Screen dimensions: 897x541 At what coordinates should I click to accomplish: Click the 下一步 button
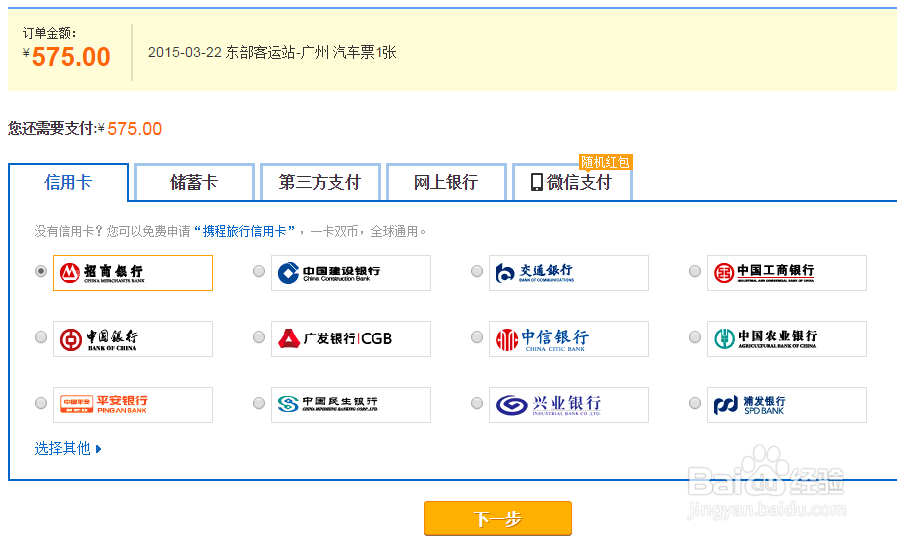497,519
